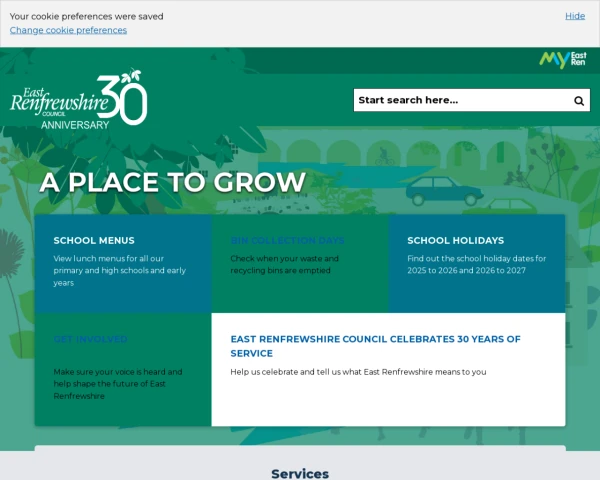The image size is (600, 480).
Task: Open the Council Celebrates 30 Years article
Action: pos(375,346)
